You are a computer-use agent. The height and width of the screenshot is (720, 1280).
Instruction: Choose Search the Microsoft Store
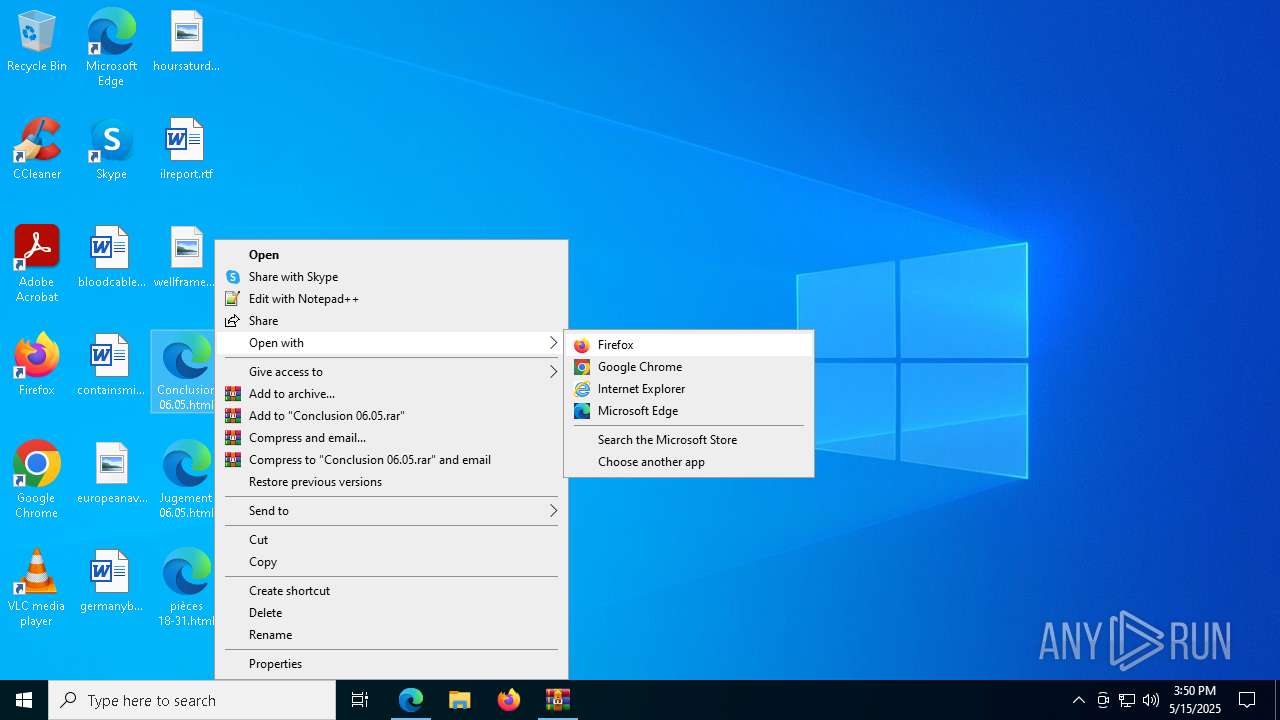click(689, 440)
